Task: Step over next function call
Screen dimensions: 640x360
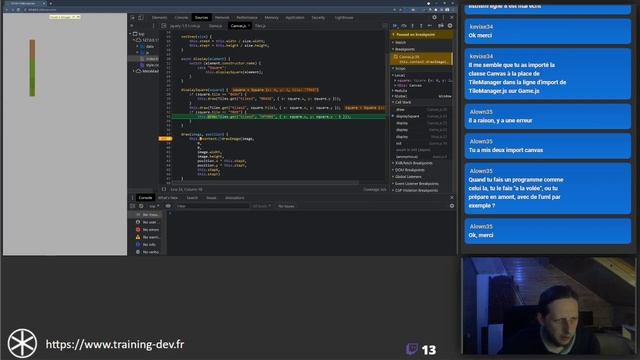Action: tap(404, 26)
